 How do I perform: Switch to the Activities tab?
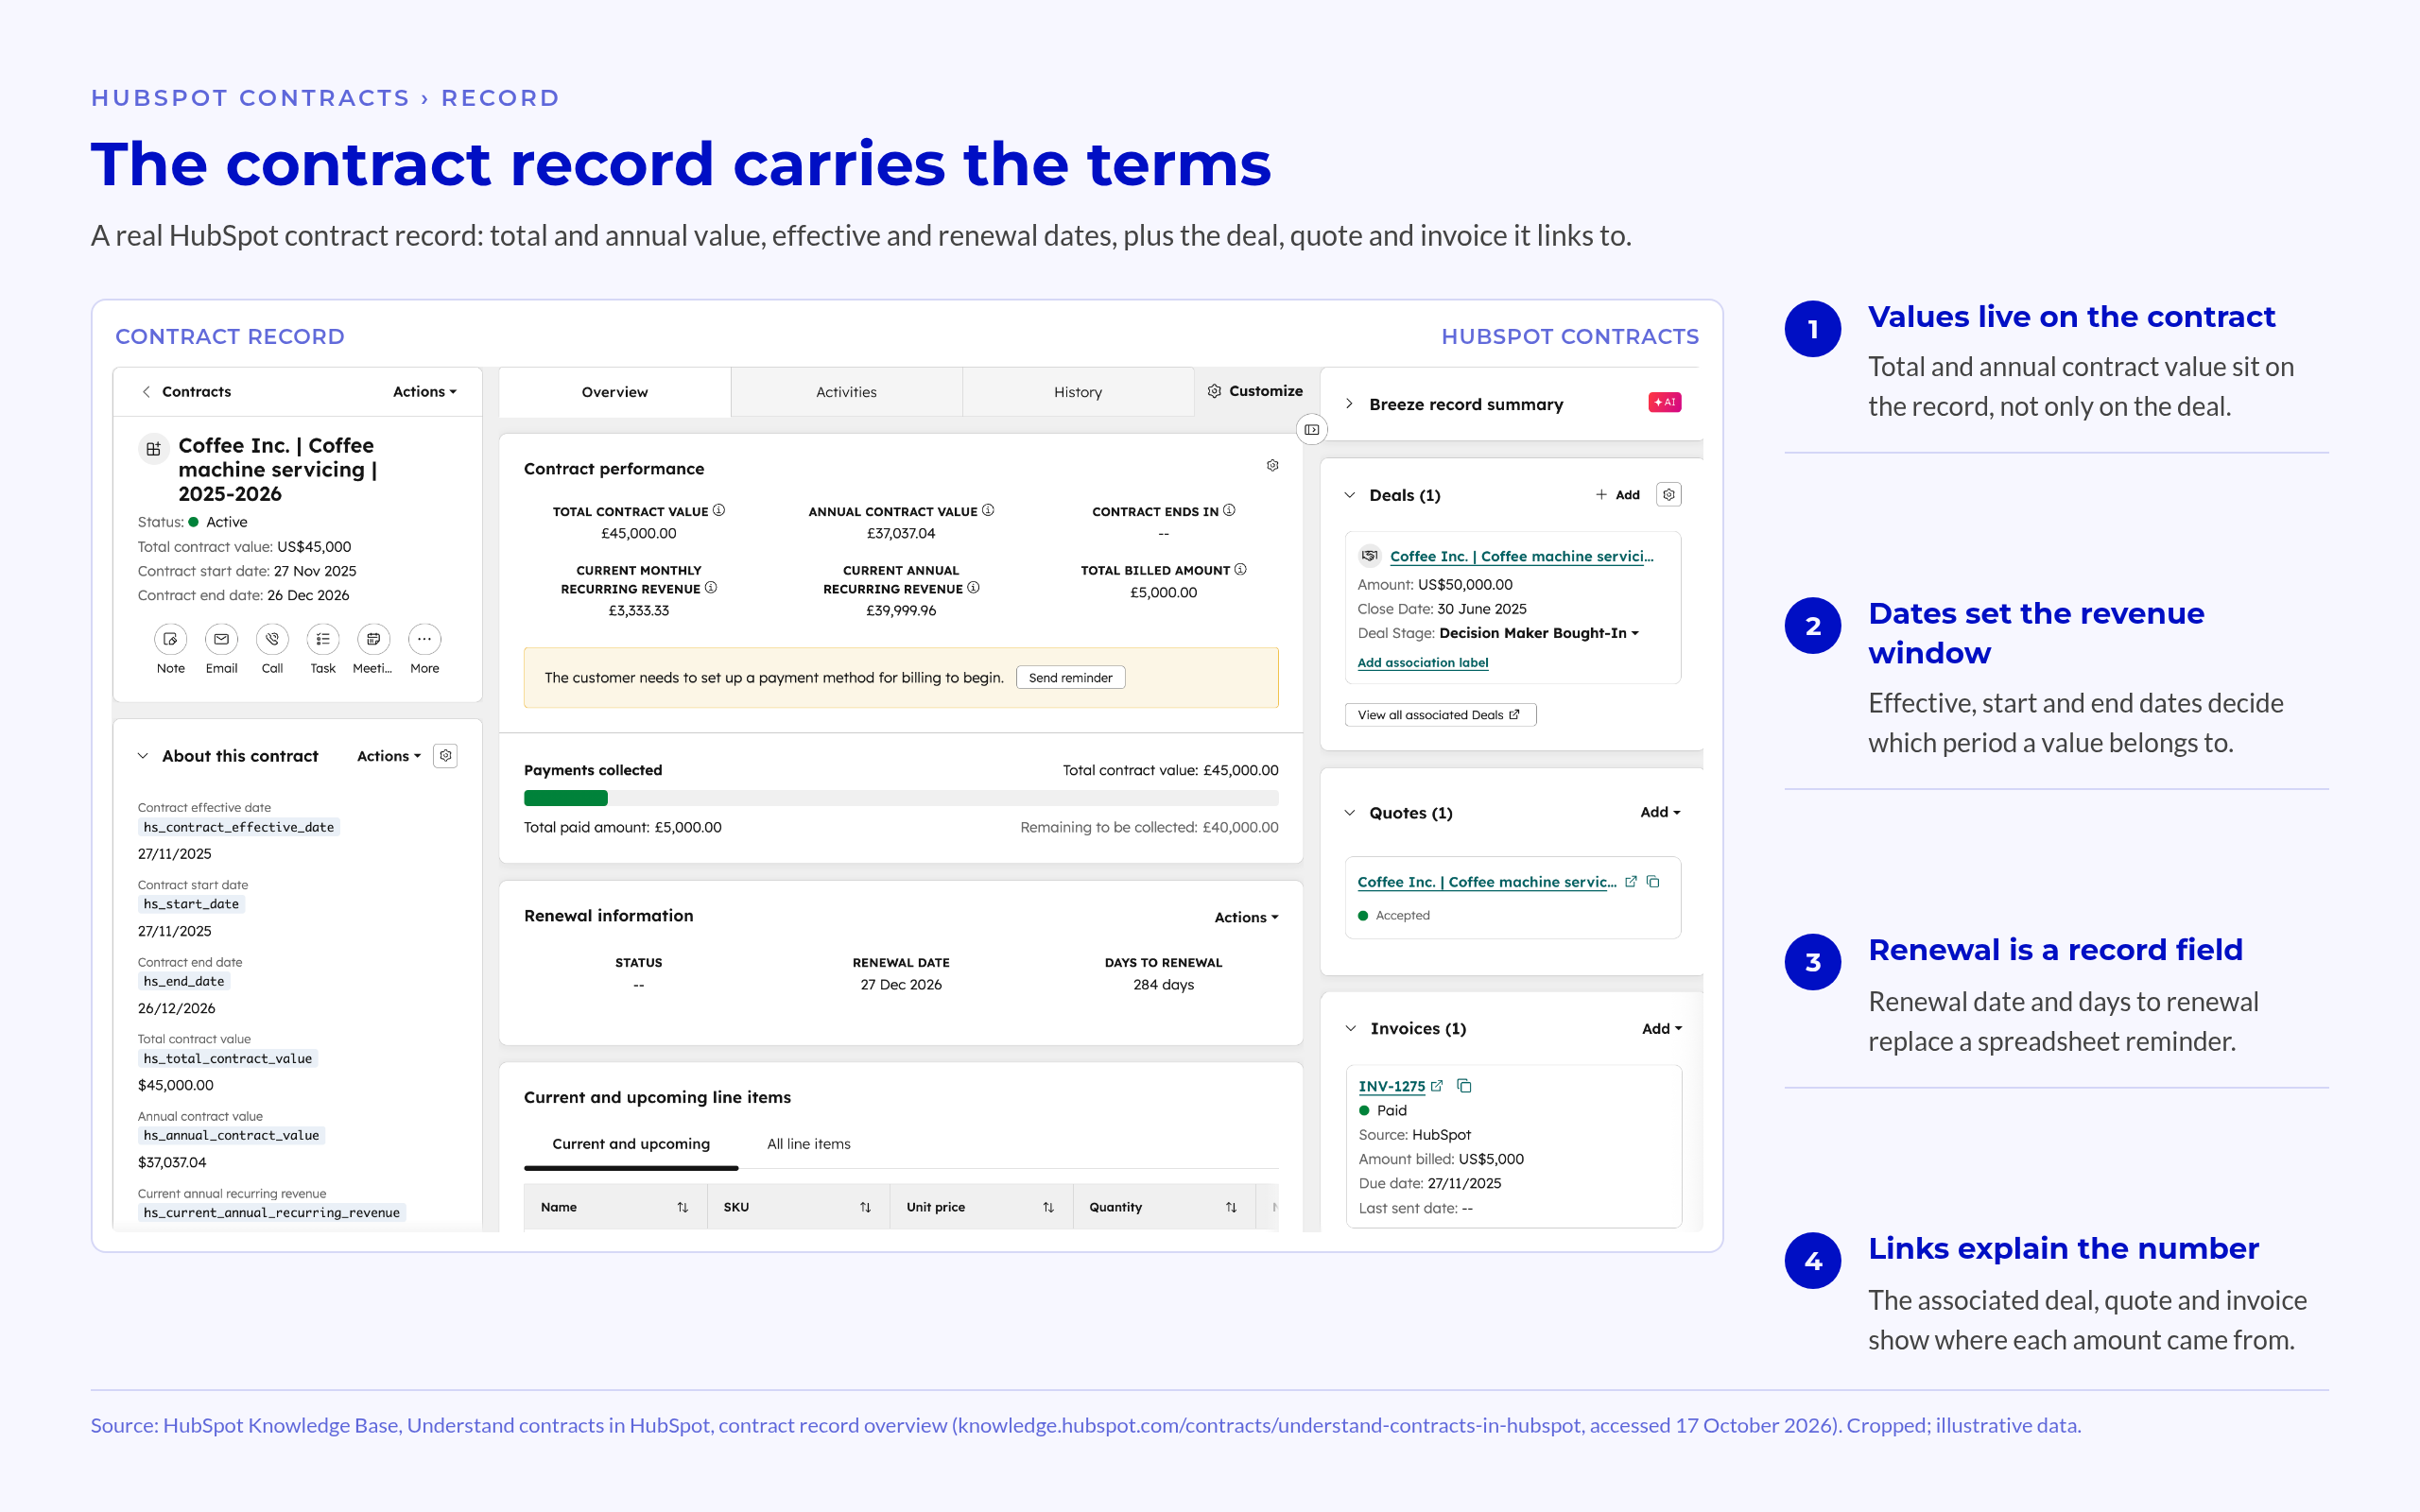[846, 392]
